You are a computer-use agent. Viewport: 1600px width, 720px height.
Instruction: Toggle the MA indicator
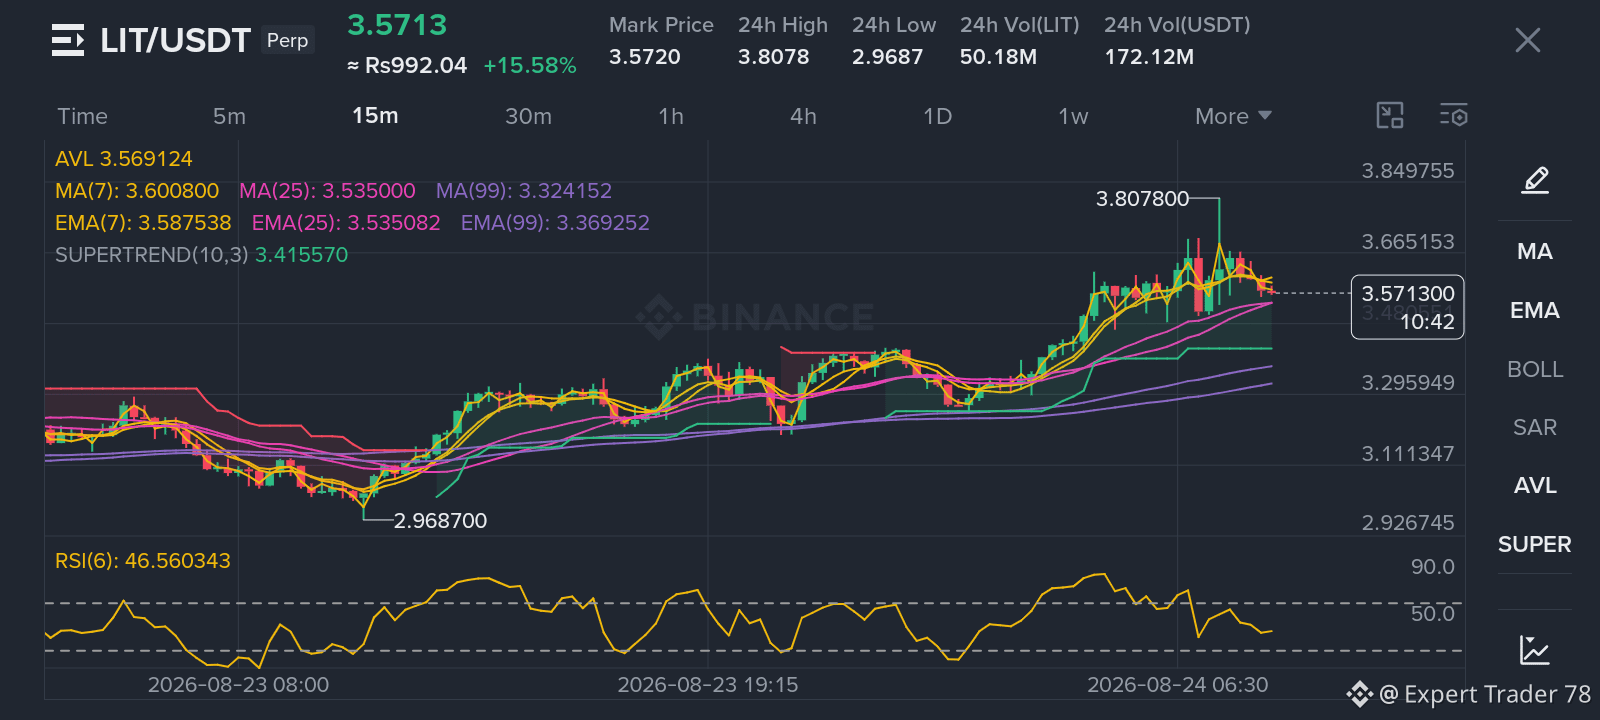pyautogui.click(x=1535, y=251)
